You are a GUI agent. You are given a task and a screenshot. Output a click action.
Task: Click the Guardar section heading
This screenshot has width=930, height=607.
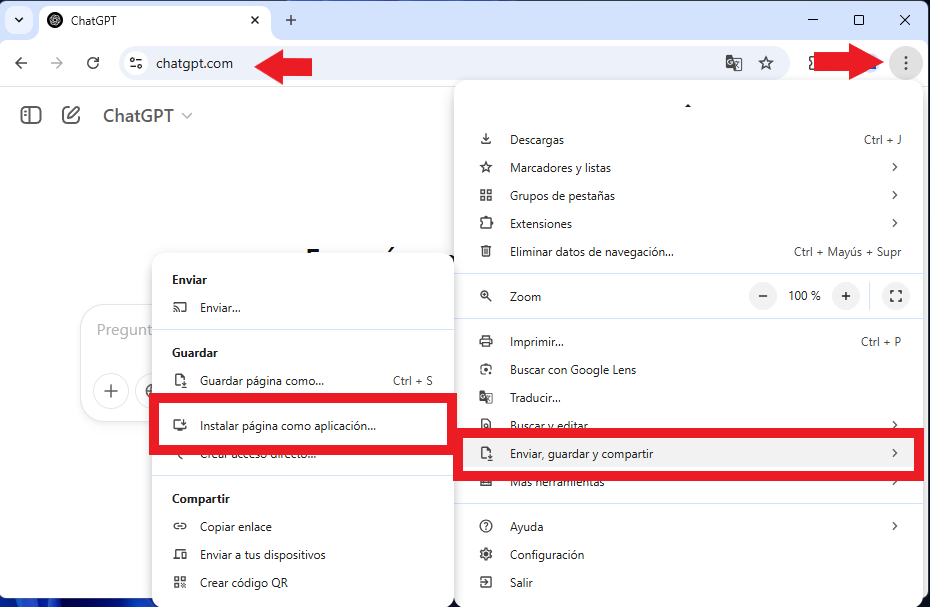[195, 353]
